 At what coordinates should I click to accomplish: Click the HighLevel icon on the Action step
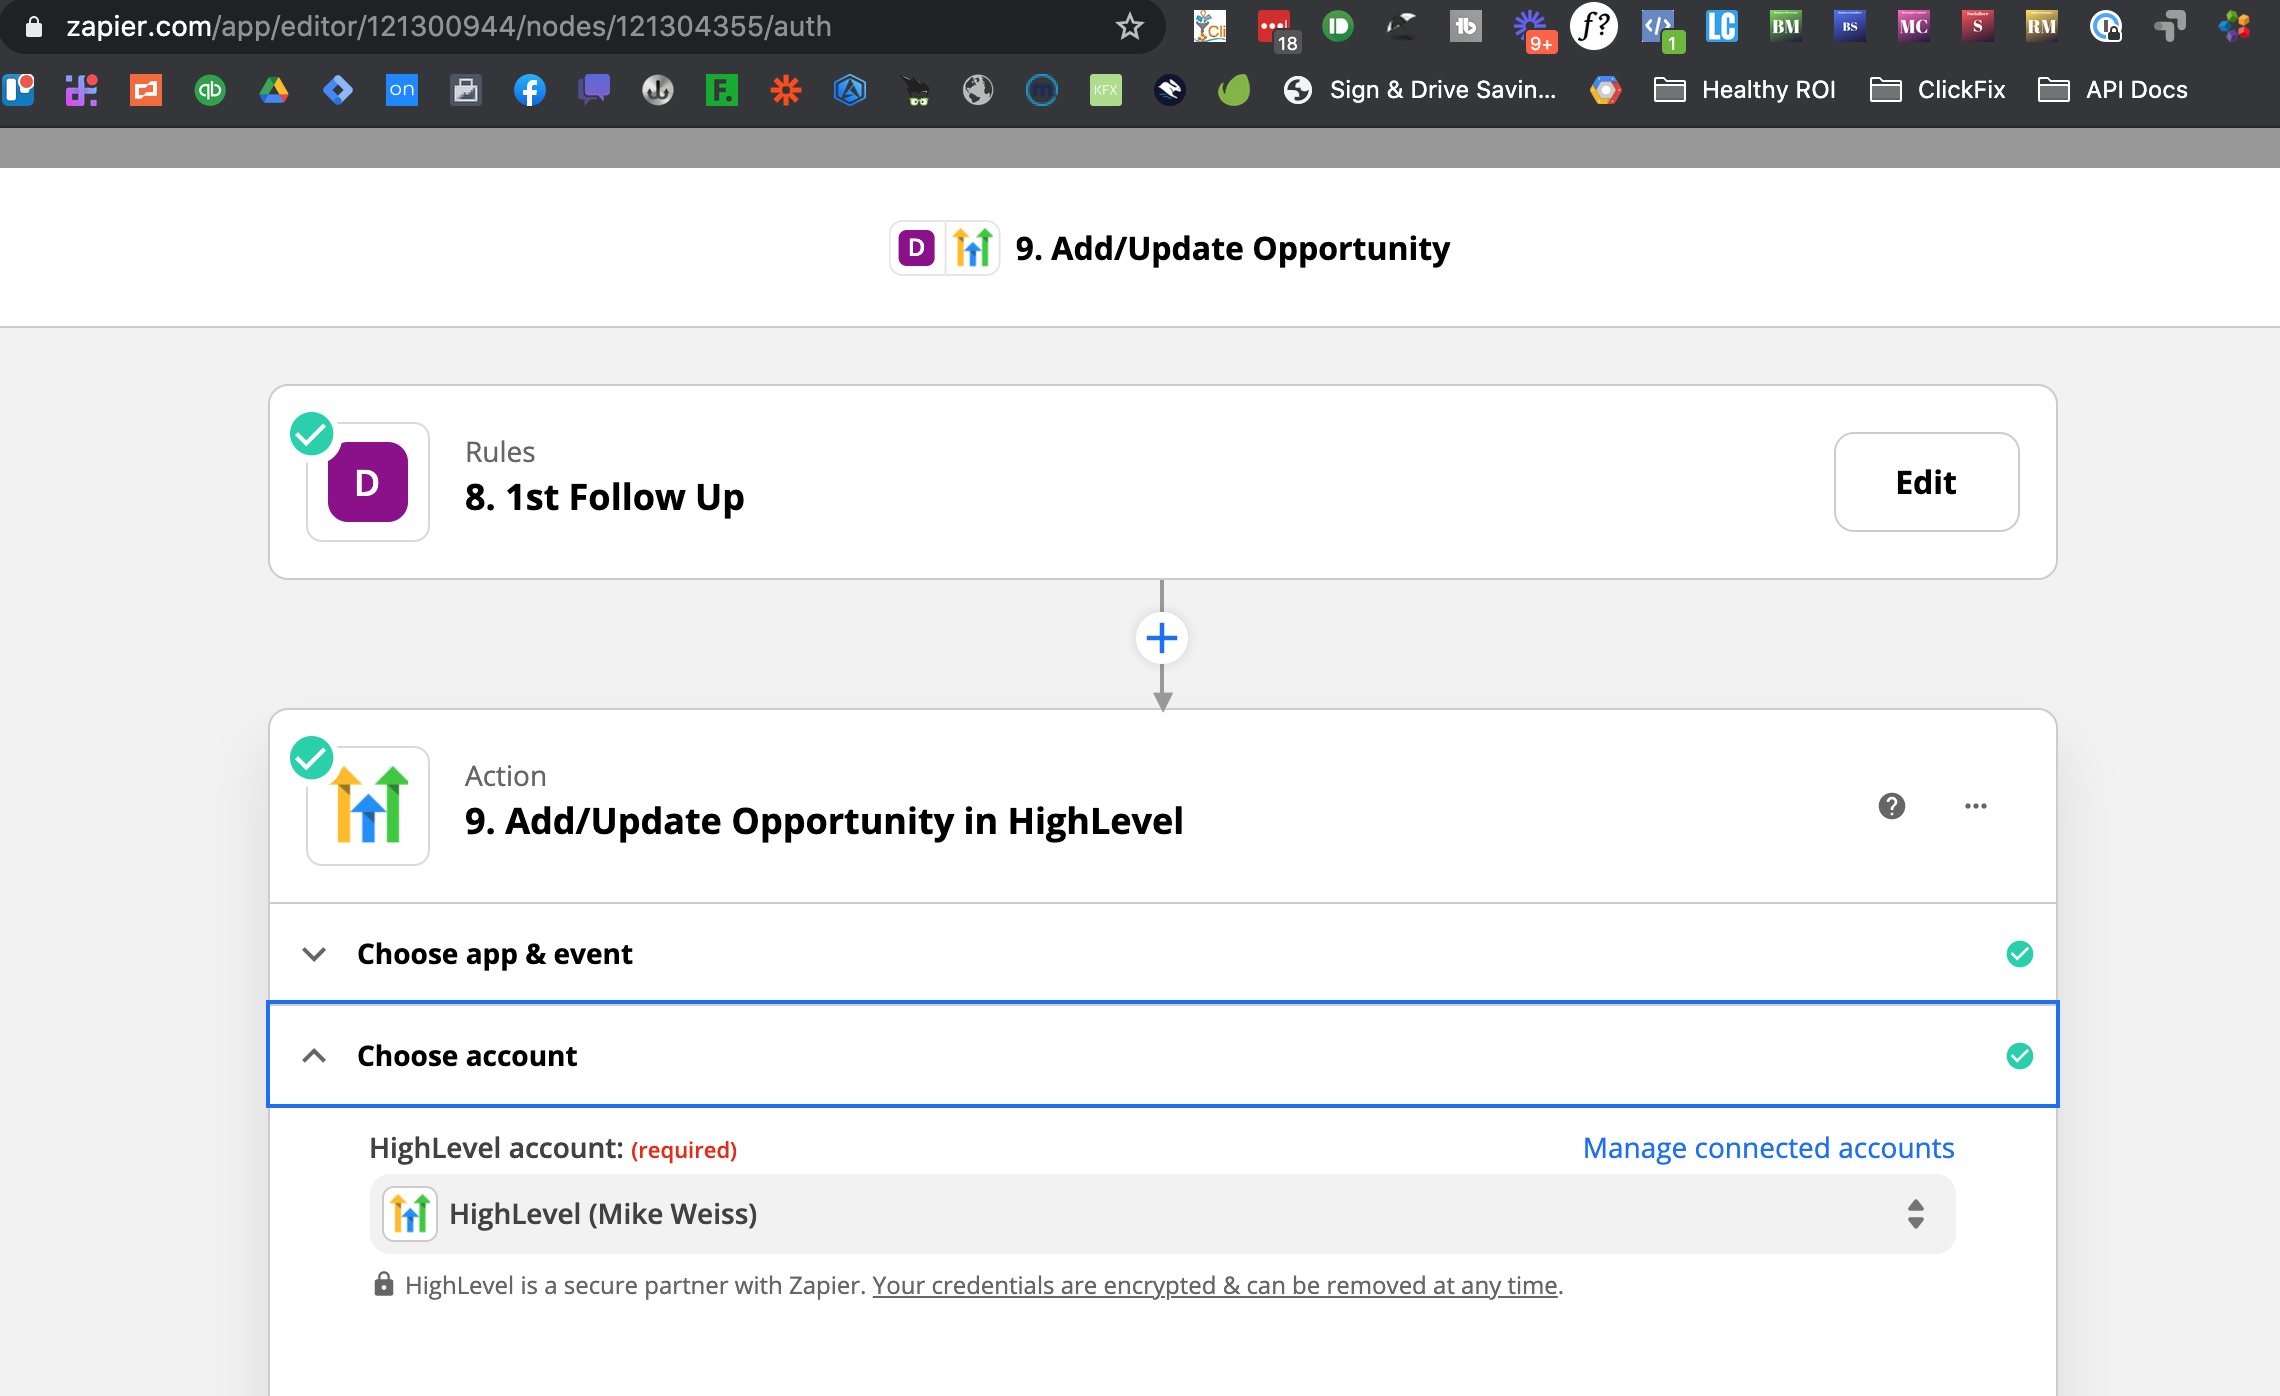point(368,806)
